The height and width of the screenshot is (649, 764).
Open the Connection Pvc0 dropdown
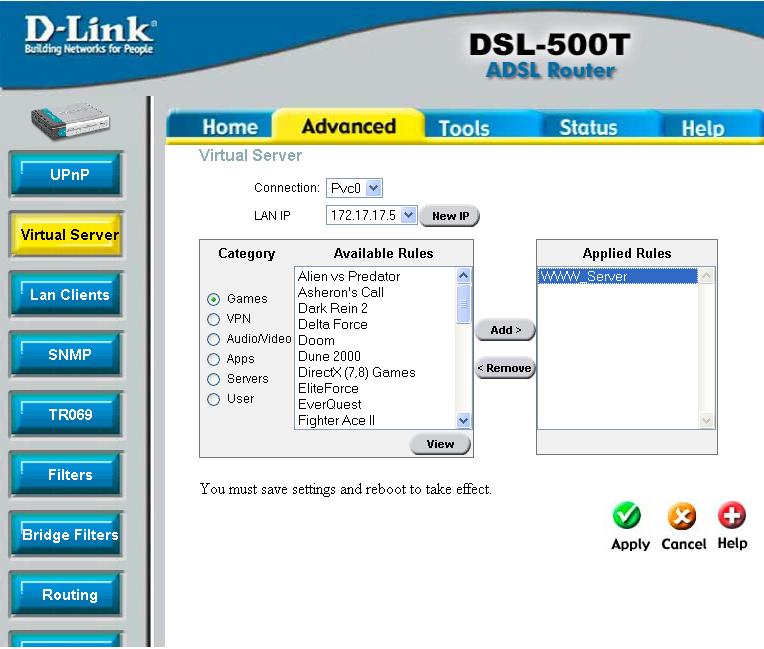pyautogui.click(x=355, y=188)
